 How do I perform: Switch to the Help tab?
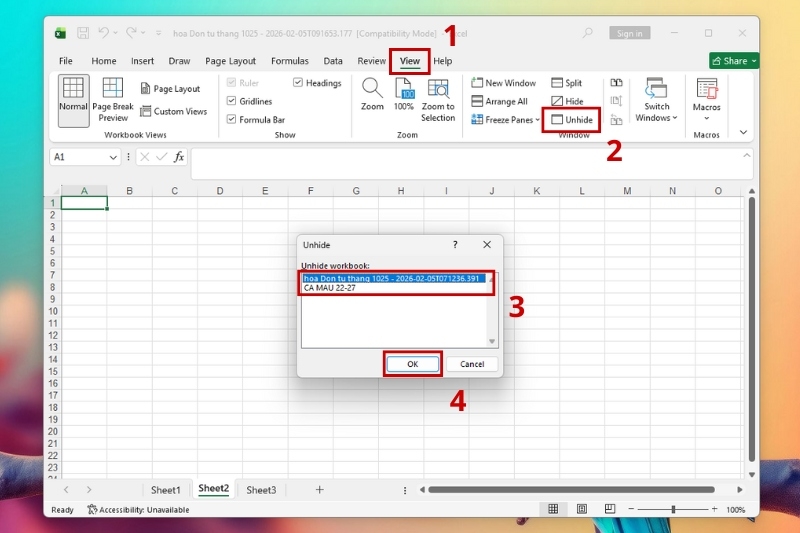click(x=443, y=61)
